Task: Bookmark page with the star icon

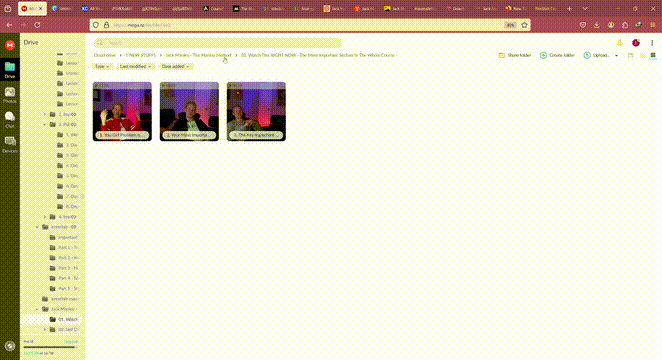Action: (524, 25)
